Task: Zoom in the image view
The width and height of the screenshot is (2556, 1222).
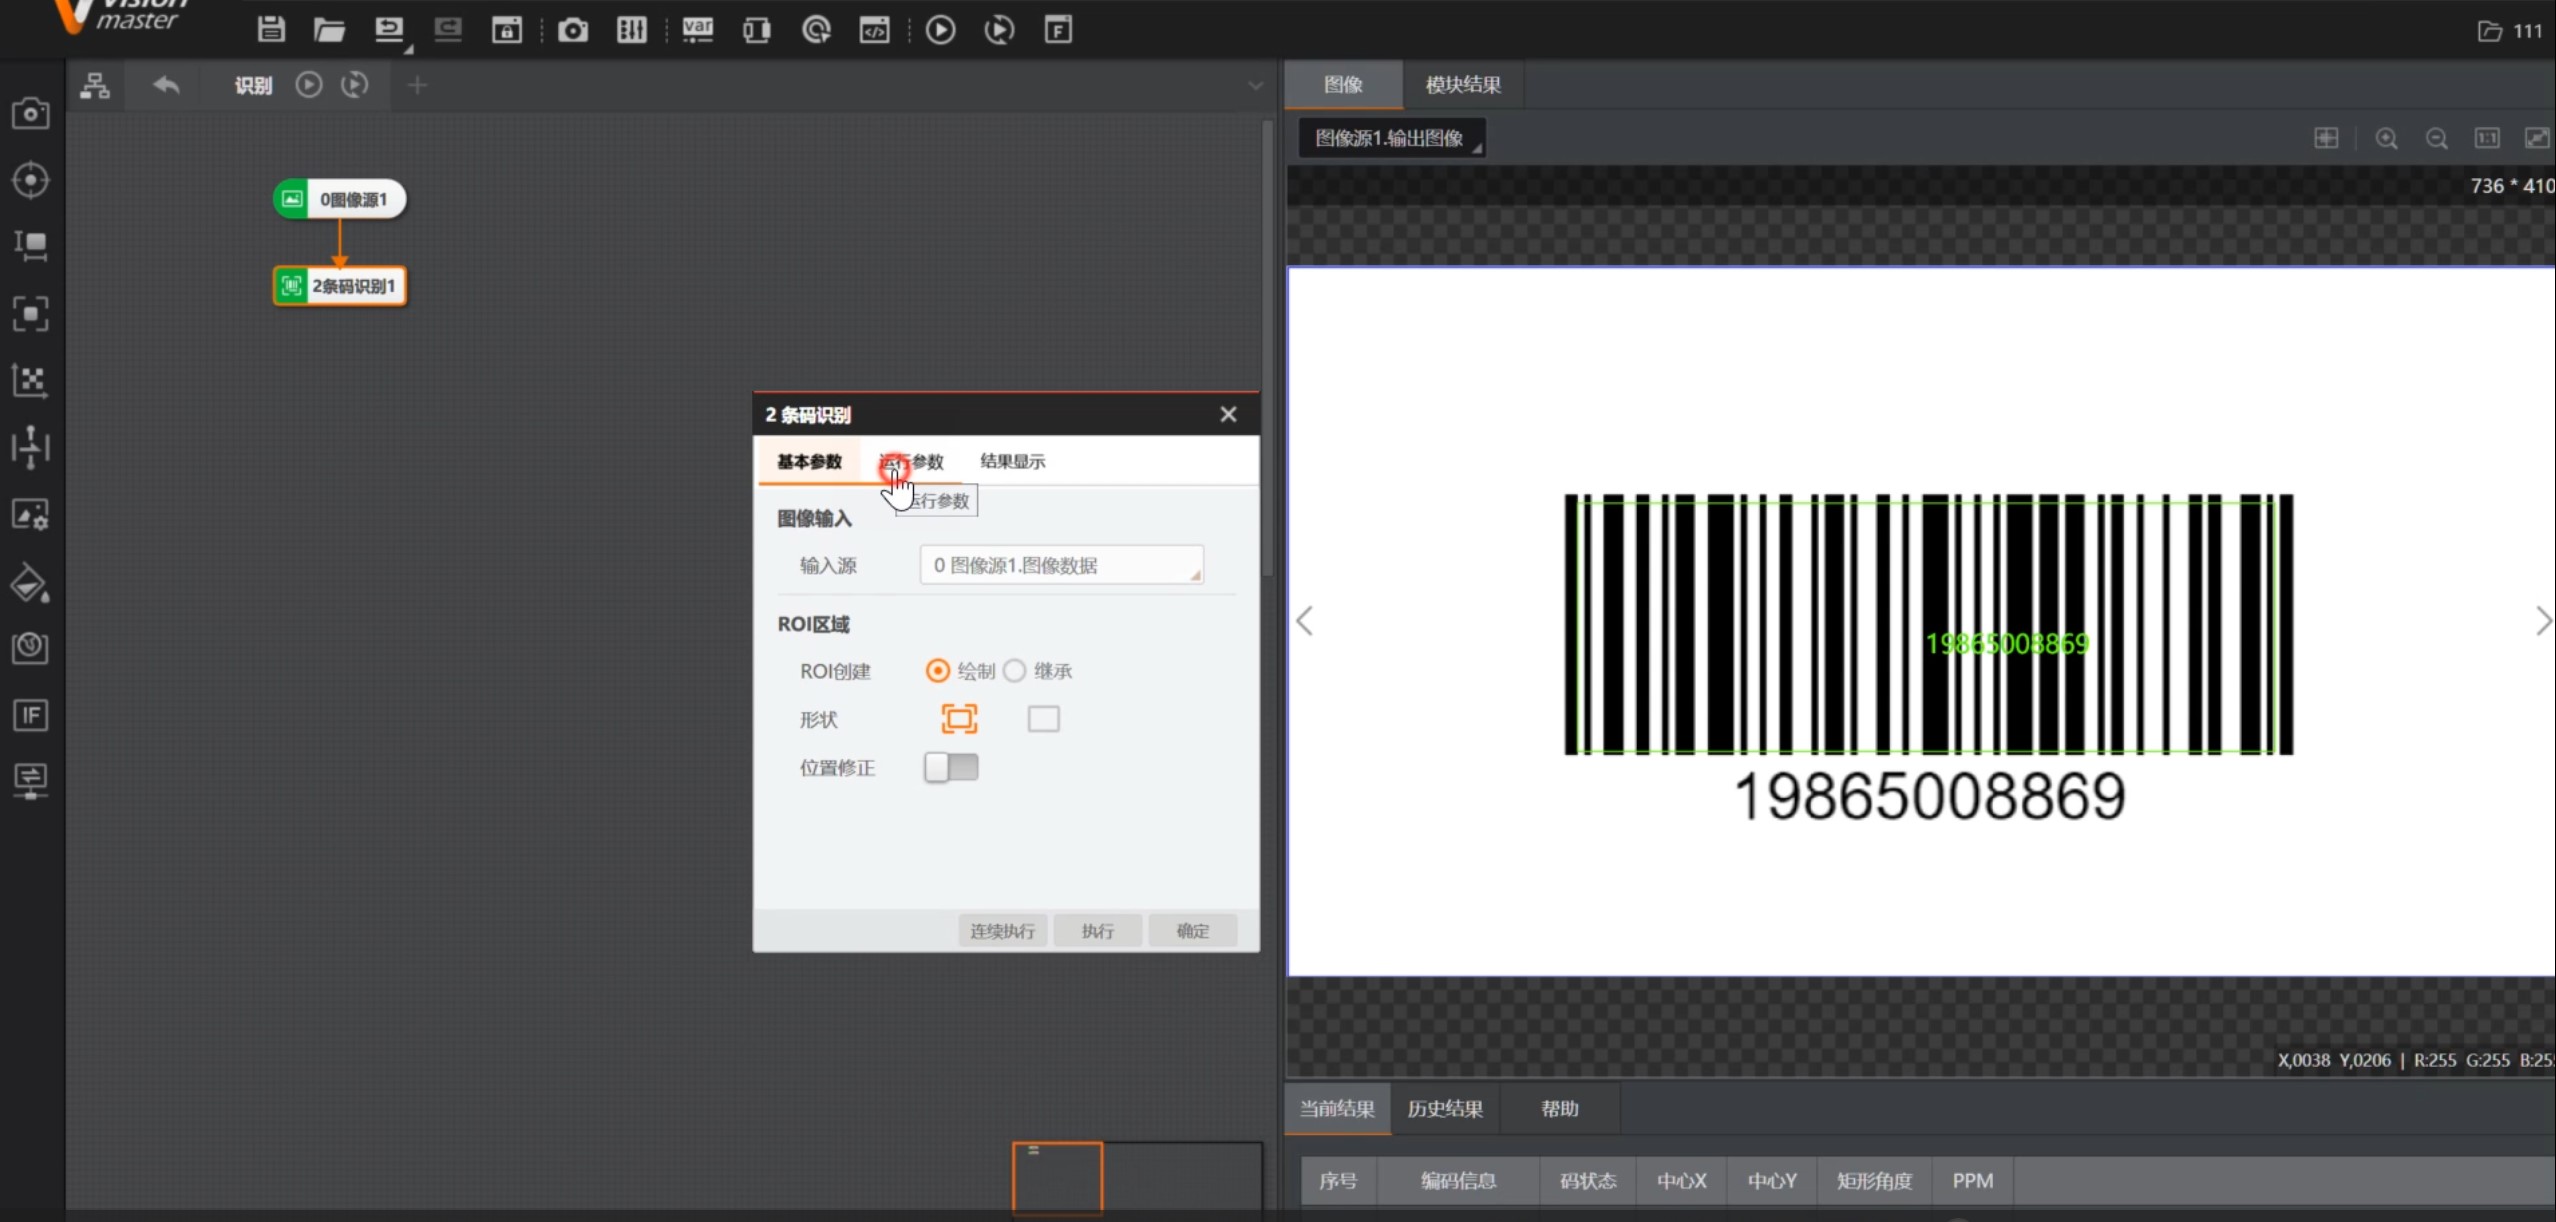Action: 2387,139
